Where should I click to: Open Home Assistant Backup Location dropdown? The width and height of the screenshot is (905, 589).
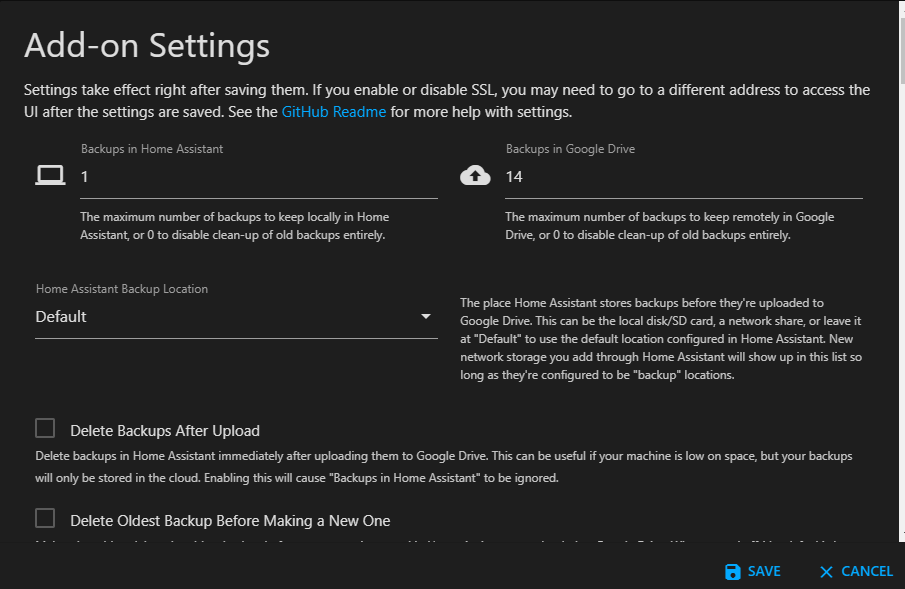pyautogui.click(x=236, y=317)
